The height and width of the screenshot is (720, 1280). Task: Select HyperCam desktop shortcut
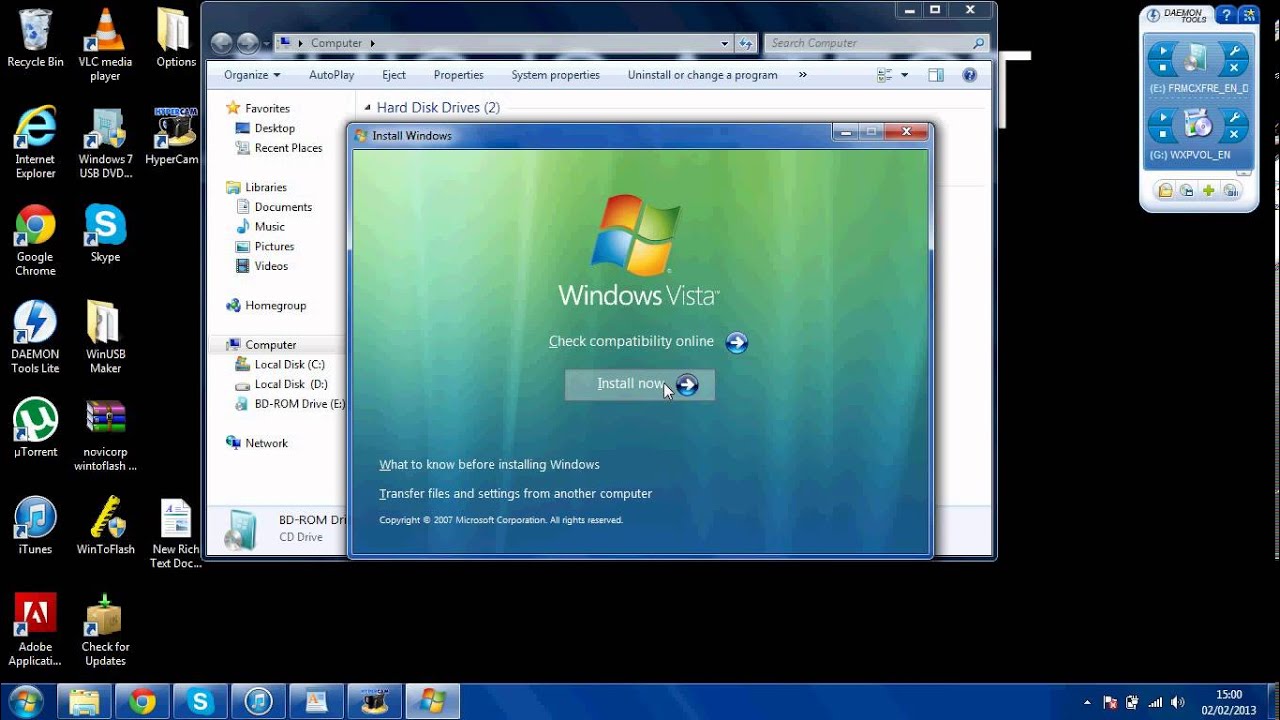point(172,137)
